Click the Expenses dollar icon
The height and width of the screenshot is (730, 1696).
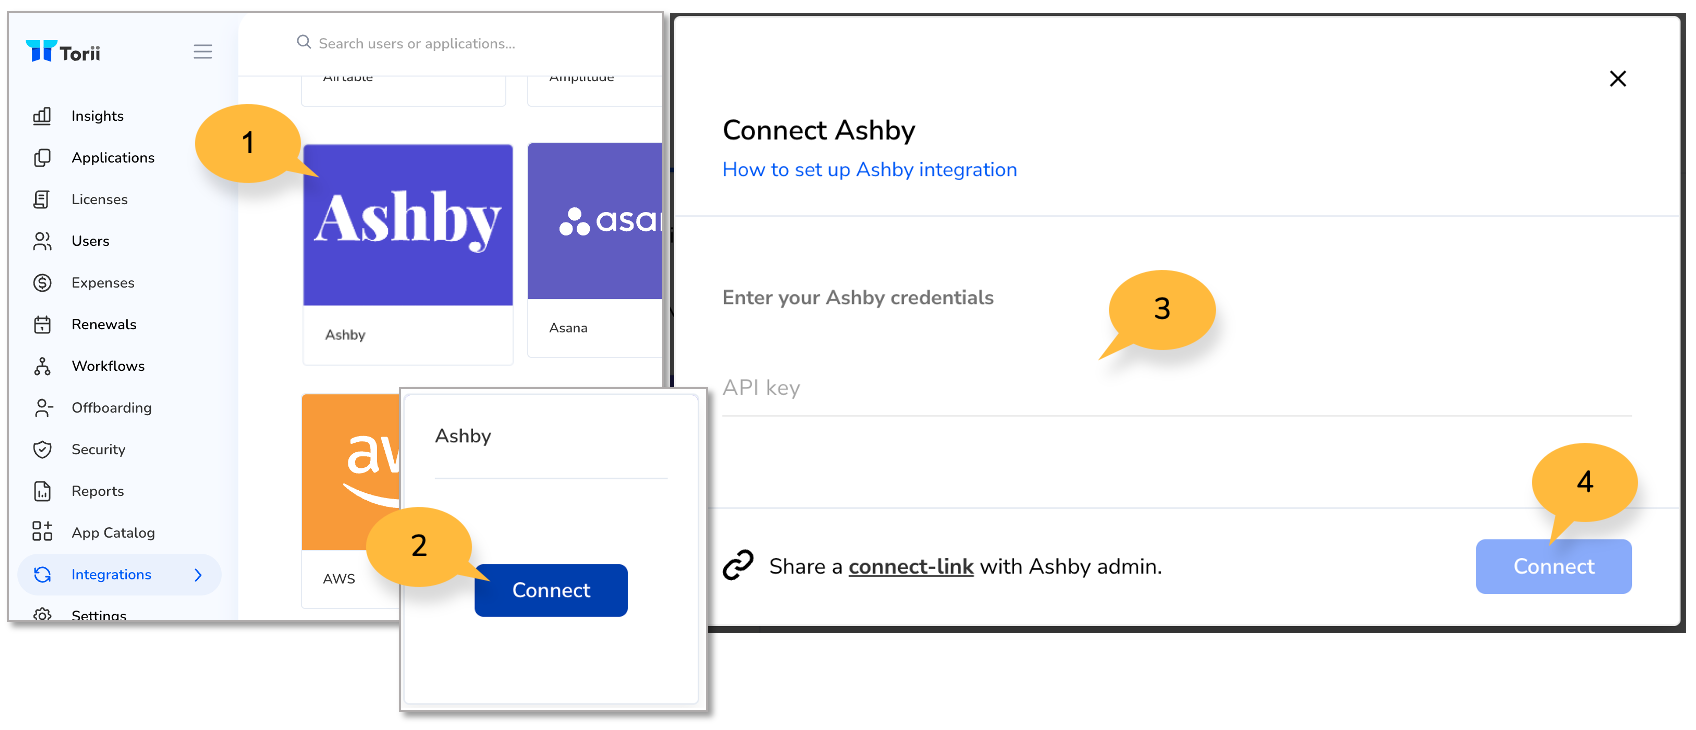click(x=42, y=283)
